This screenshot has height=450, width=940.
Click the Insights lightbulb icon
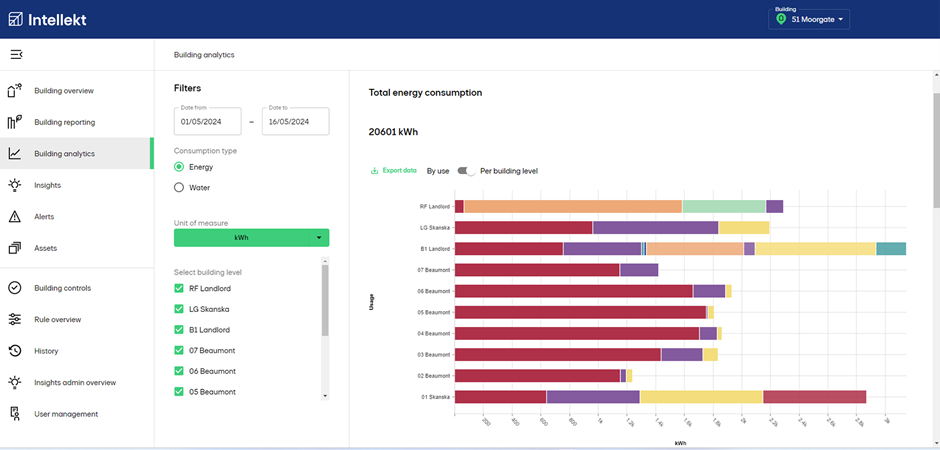15,185
